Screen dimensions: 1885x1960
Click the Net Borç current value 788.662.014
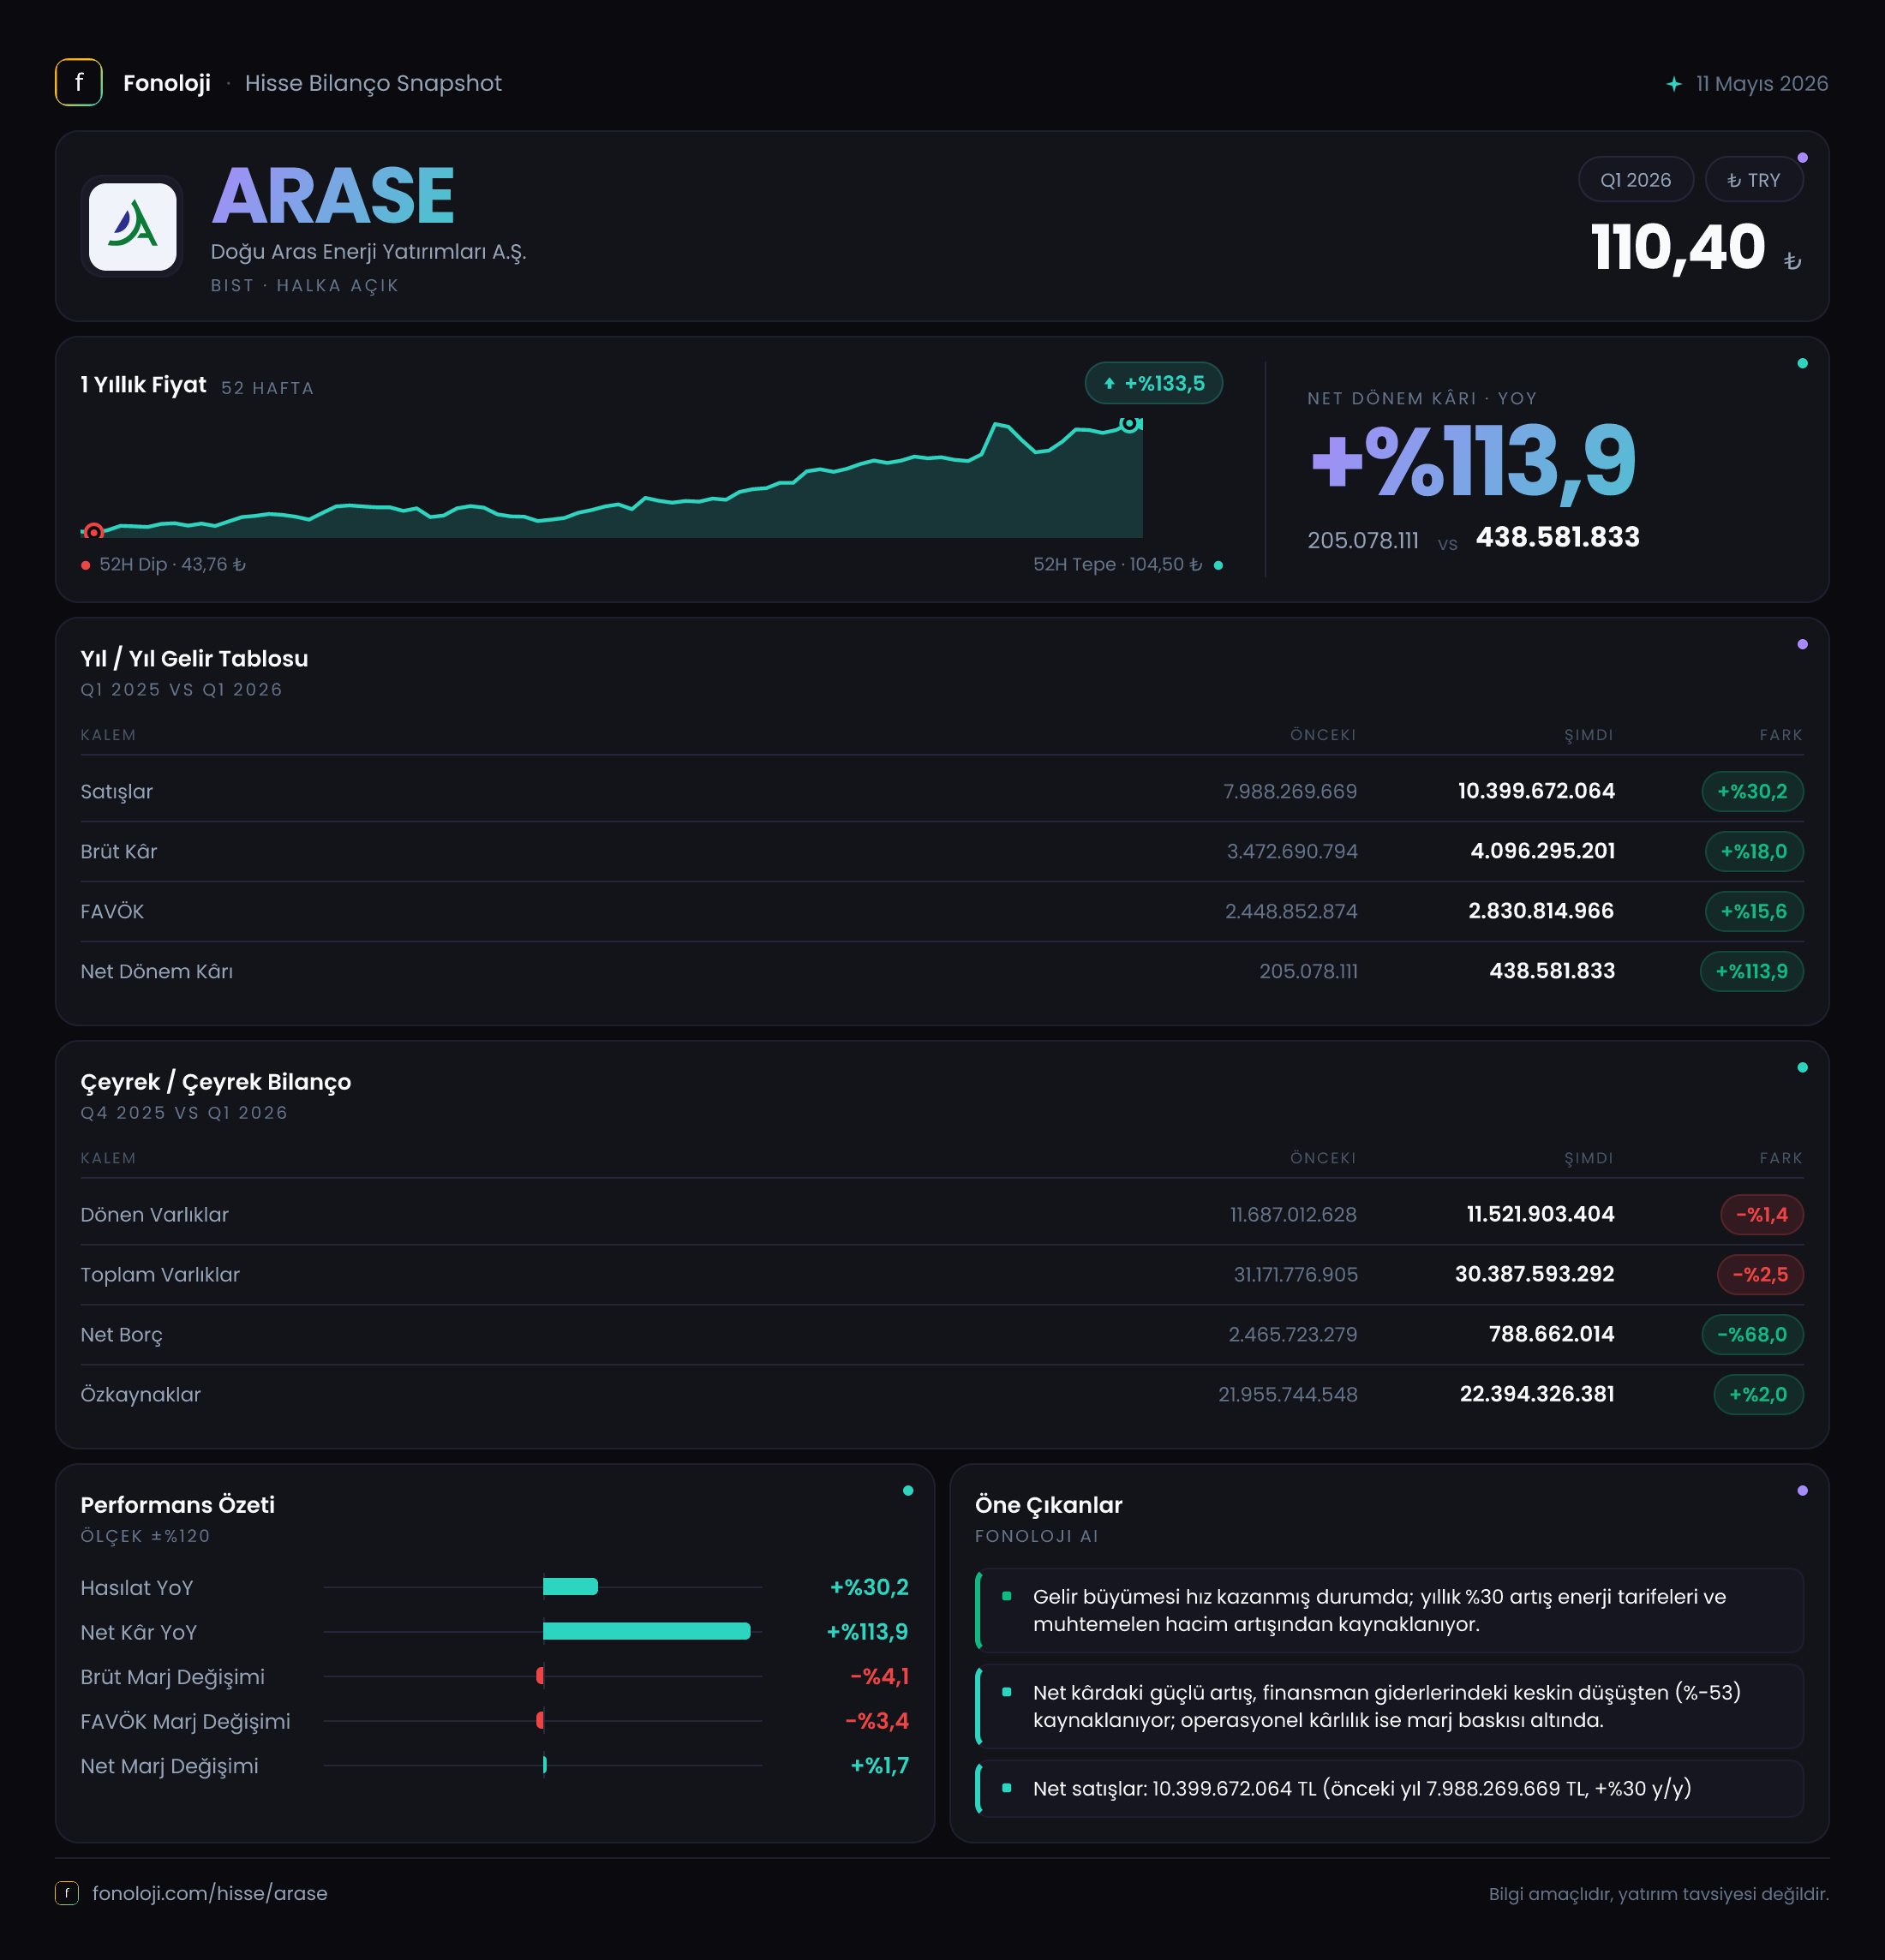coord(1551,1334)
